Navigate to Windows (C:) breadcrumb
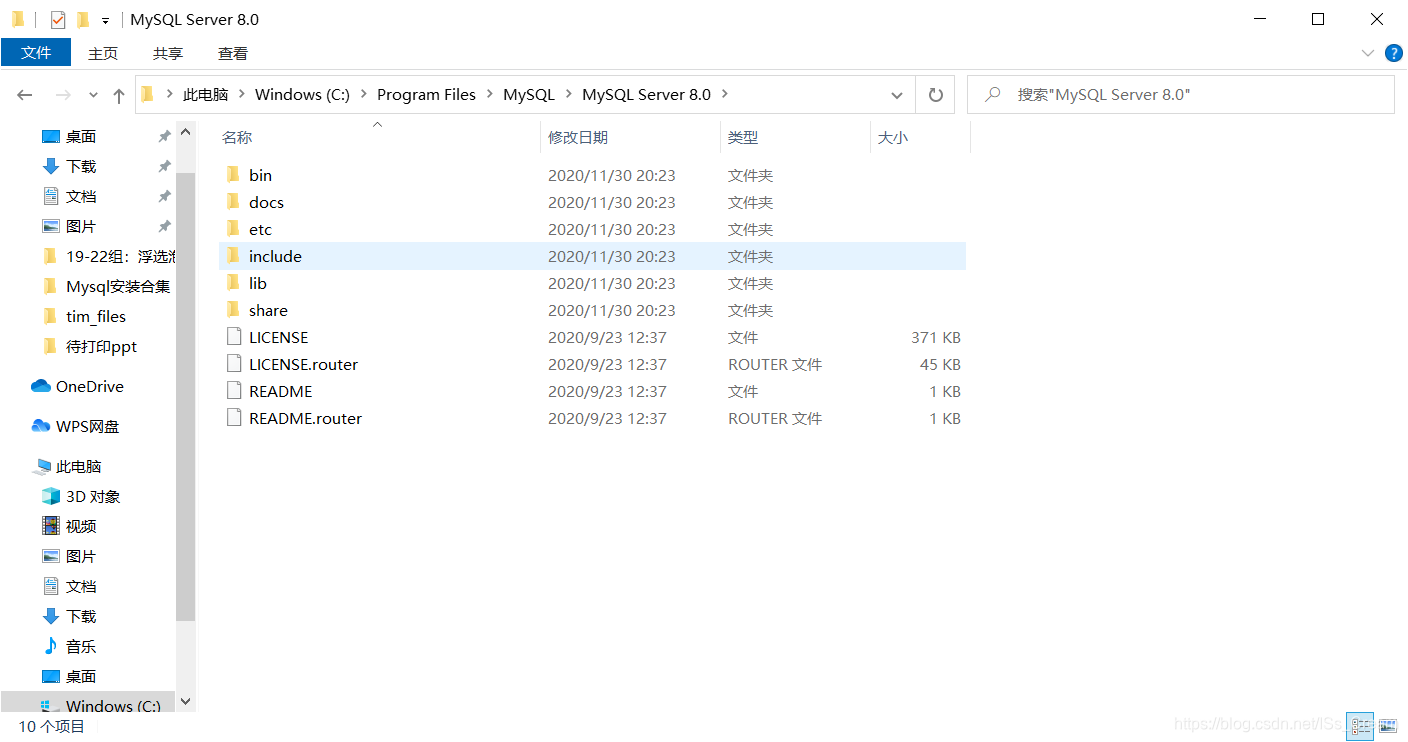The image size is (1408, 742). (303, 95)
